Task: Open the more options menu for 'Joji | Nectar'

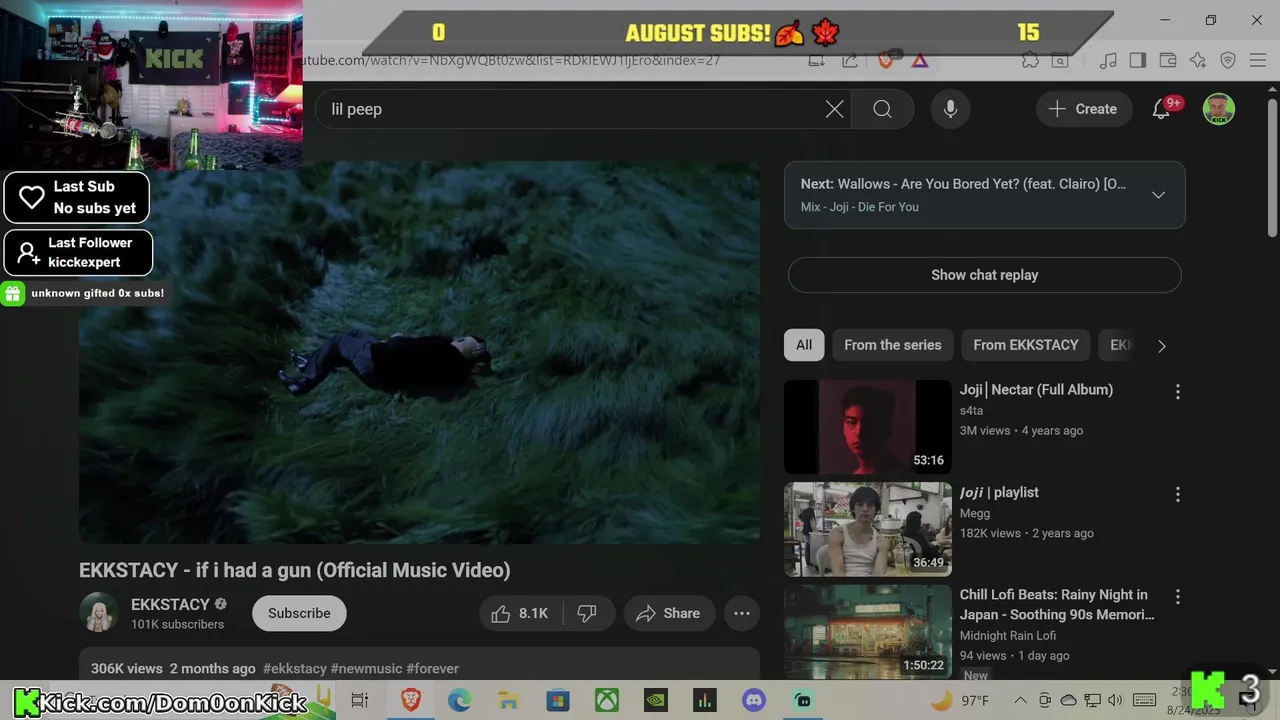Action: pos(1177,392)
